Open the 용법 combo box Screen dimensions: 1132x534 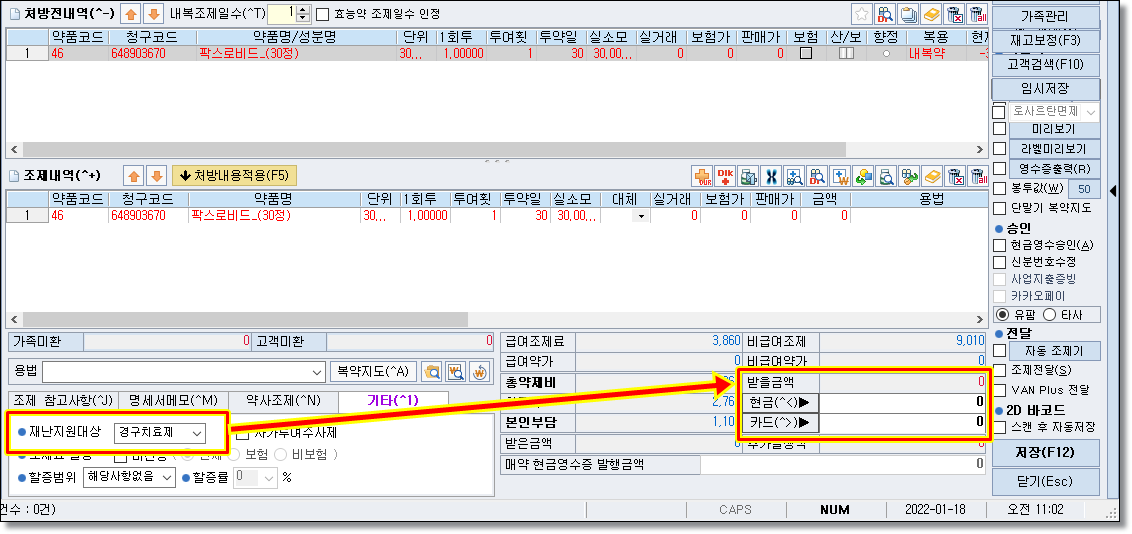(x=316, y=372)
